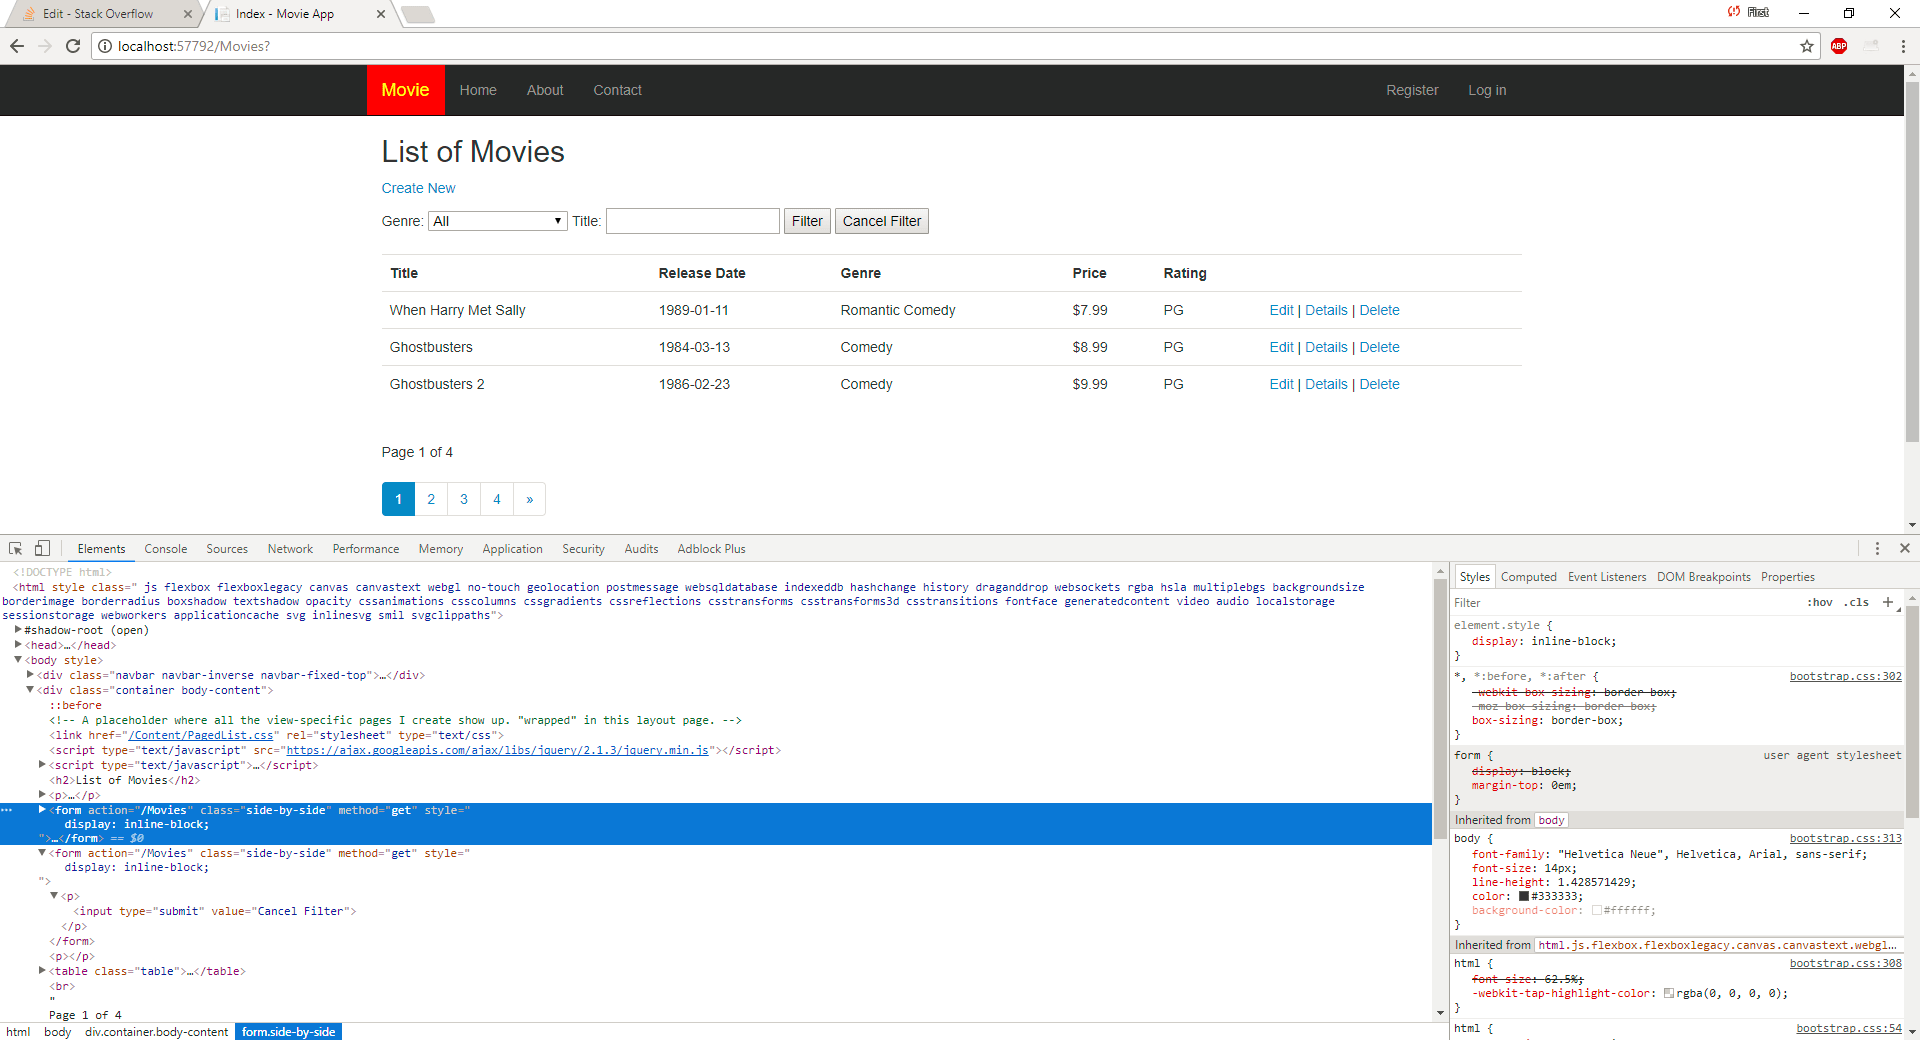
Task: Open the Create New link
Action: tap(418, 188)
